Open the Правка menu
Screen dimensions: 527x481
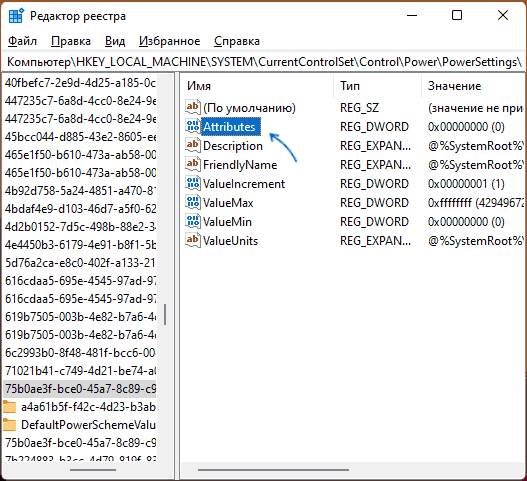pos(71,41)
